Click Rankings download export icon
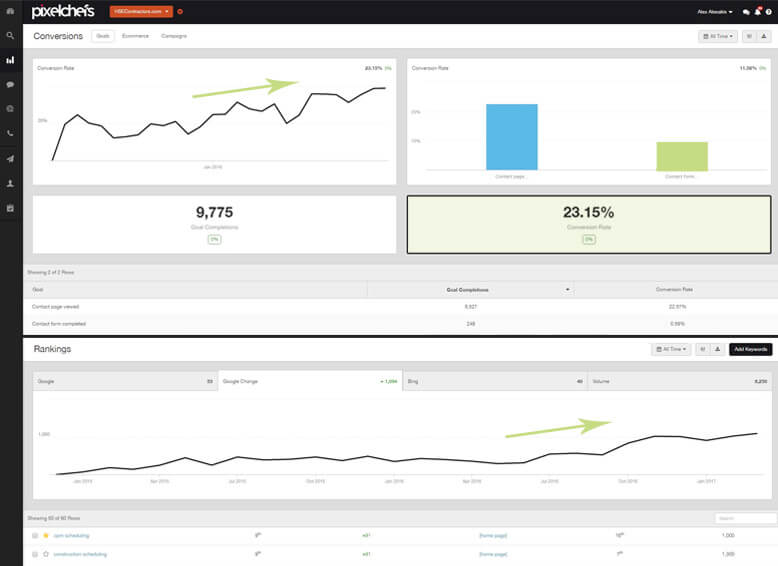 pyautogui.click(x=717, y=349)
